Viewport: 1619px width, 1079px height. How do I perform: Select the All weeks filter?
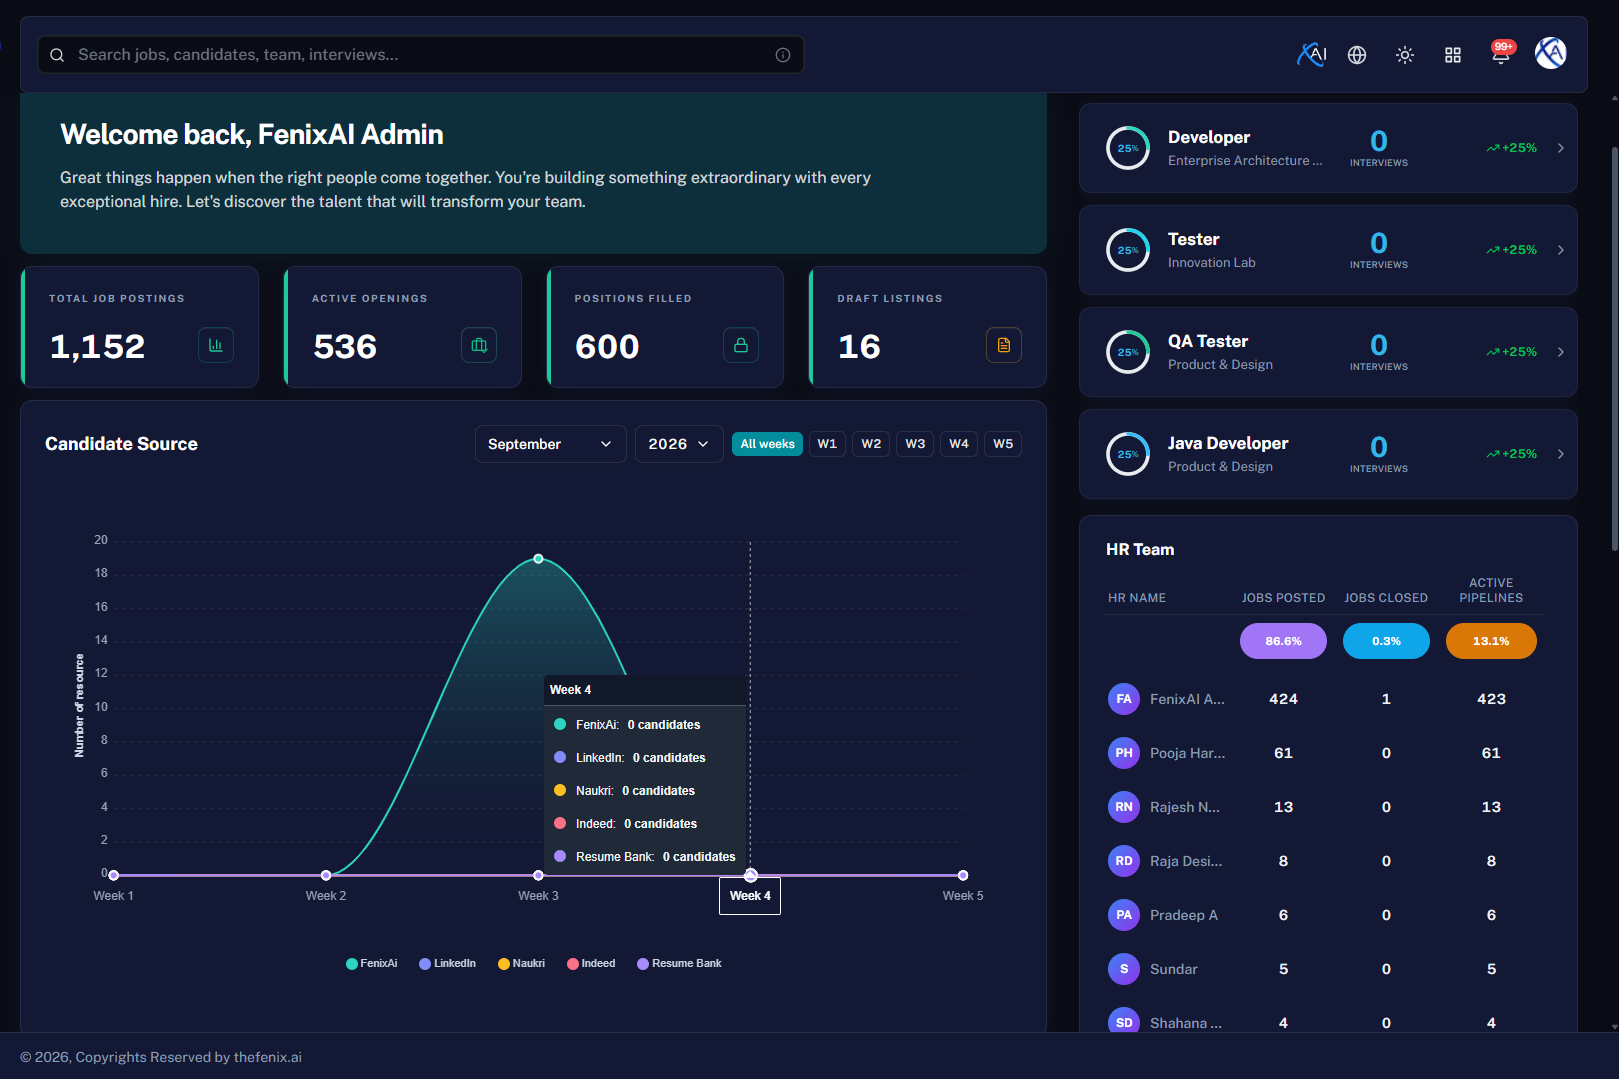click(x=767, y=444)
